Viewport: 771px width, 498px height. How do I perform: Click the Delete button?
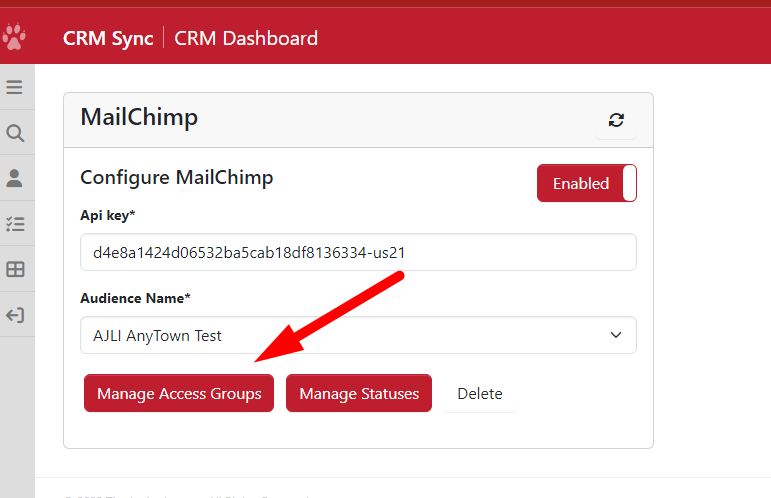point(480,393)
